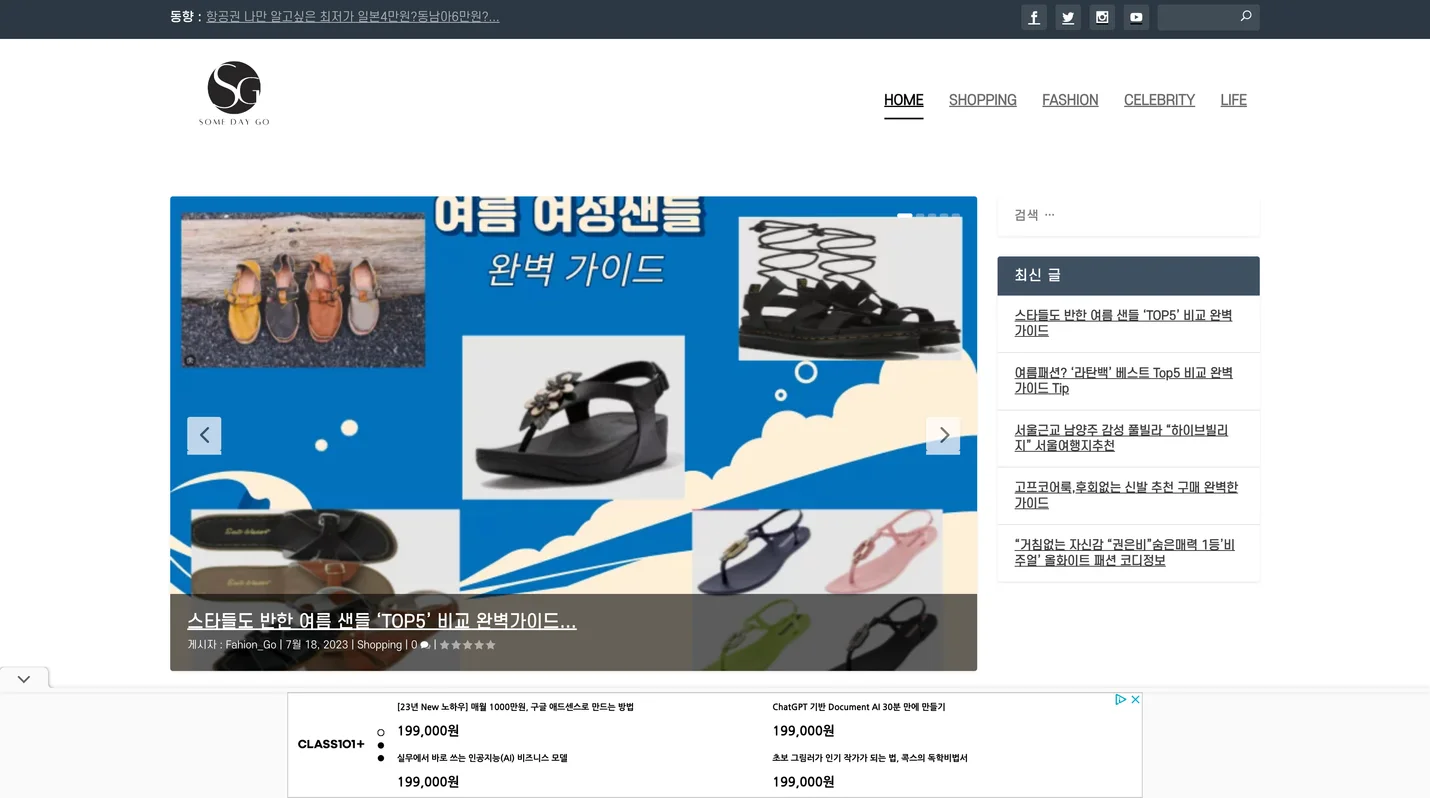Open the Twitter social icon

click(x=1068, y=17)
